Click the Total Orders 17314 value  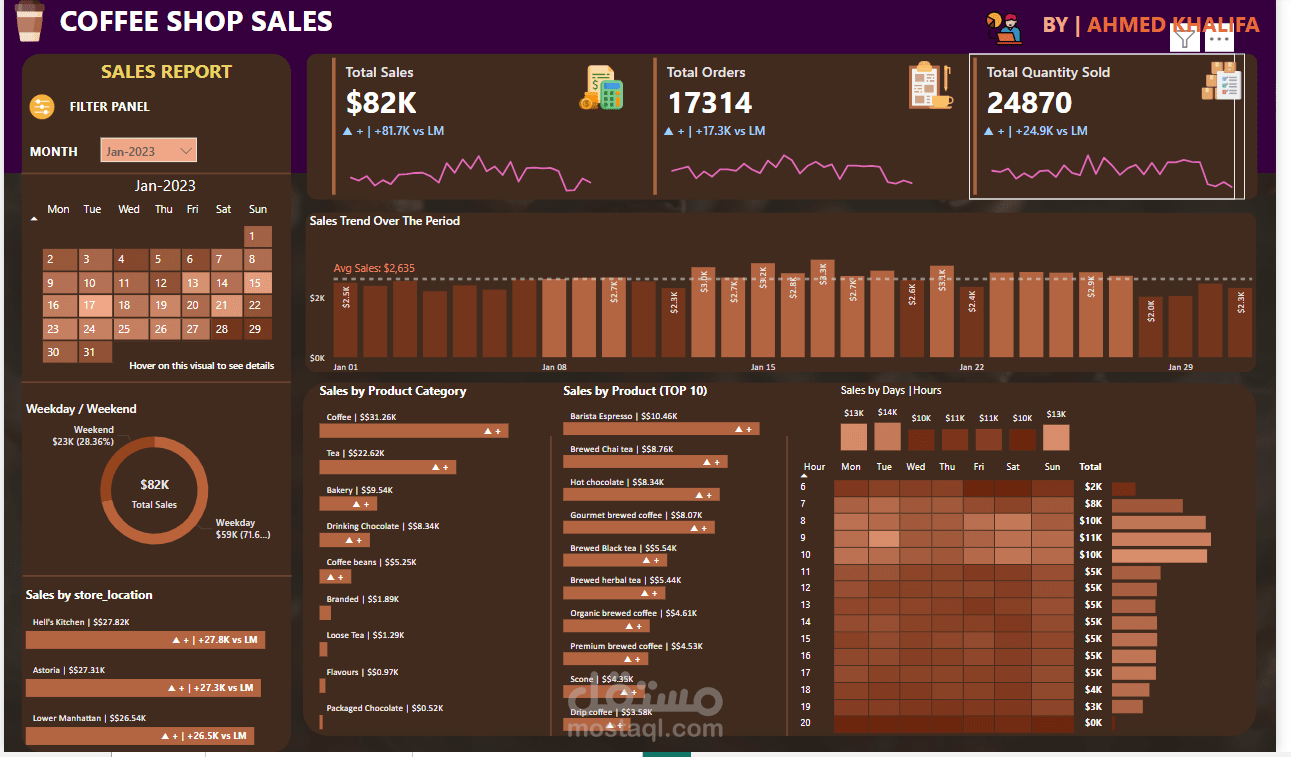click(709, 102)
